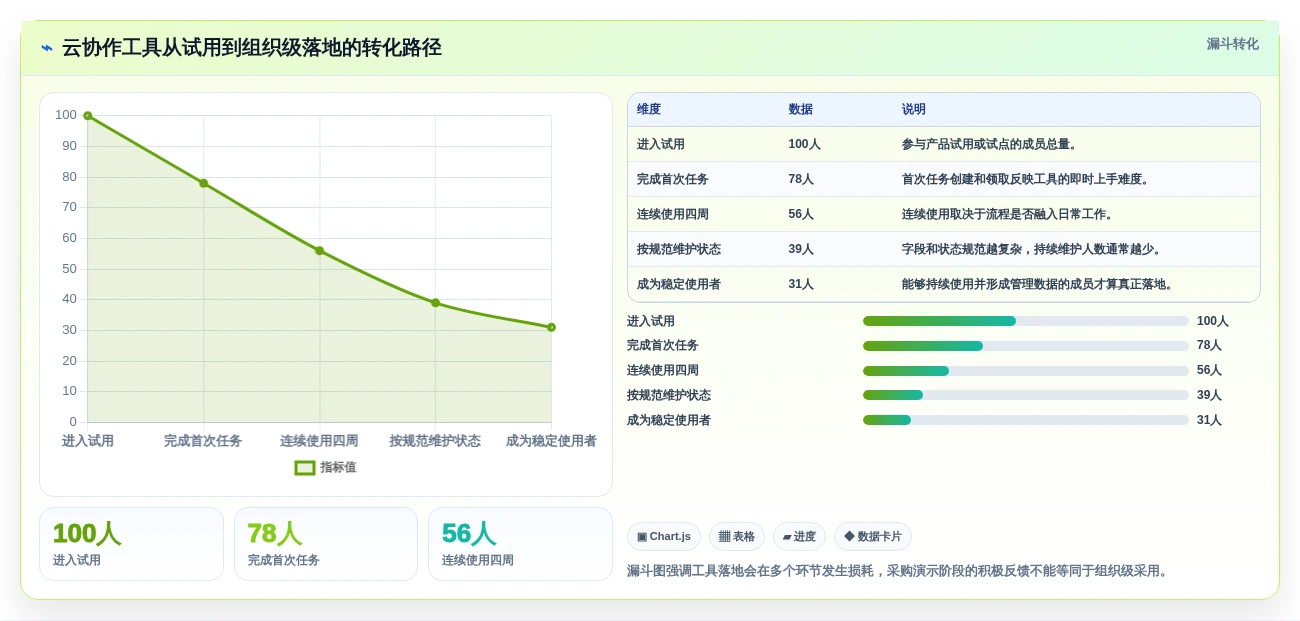Click x-axis label 进入试用

[x=88, y=441]
